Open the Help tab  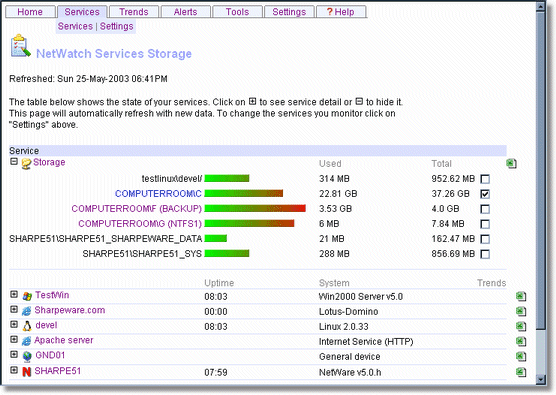click(x=341, y=12)
